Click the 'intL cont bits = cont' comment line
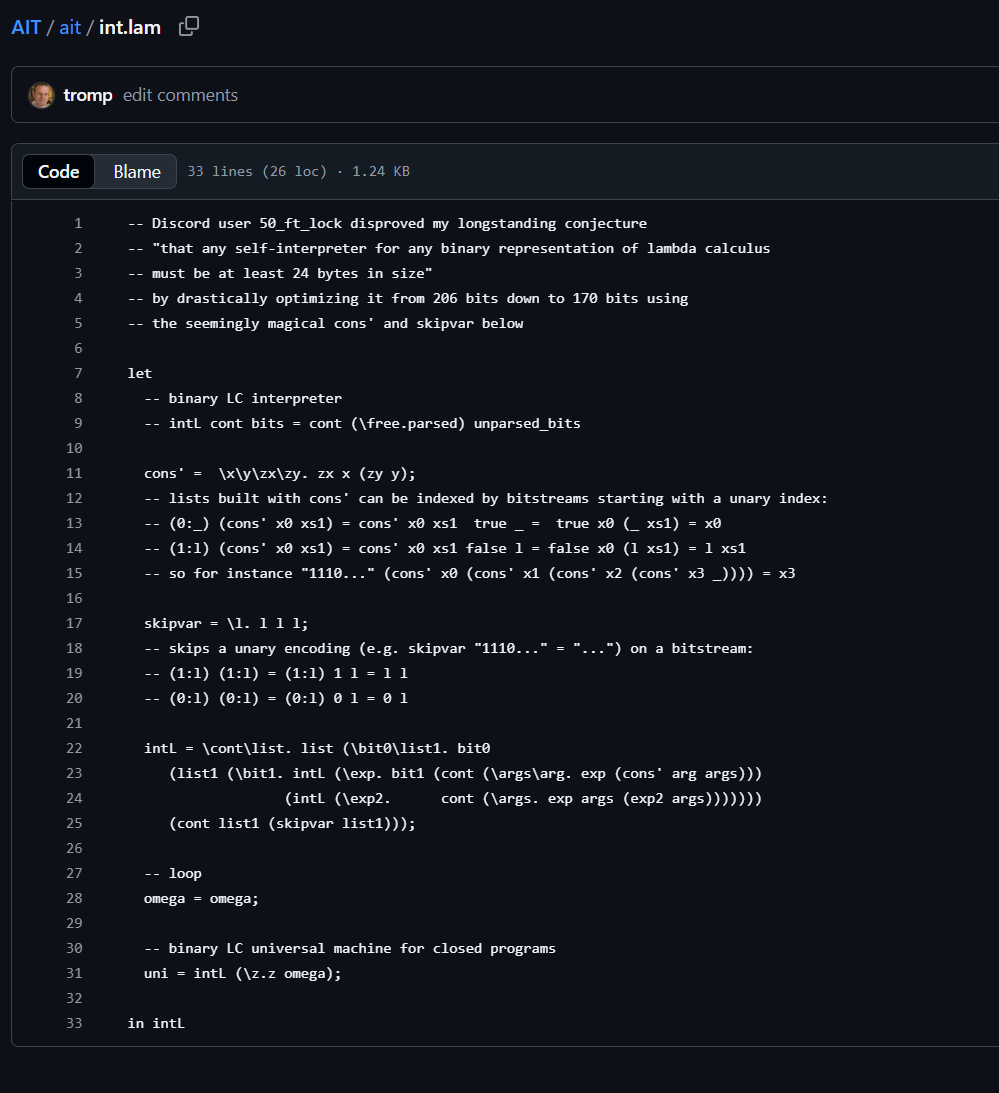Viewport: 999px width, 1093px height. tap(363, 423)
